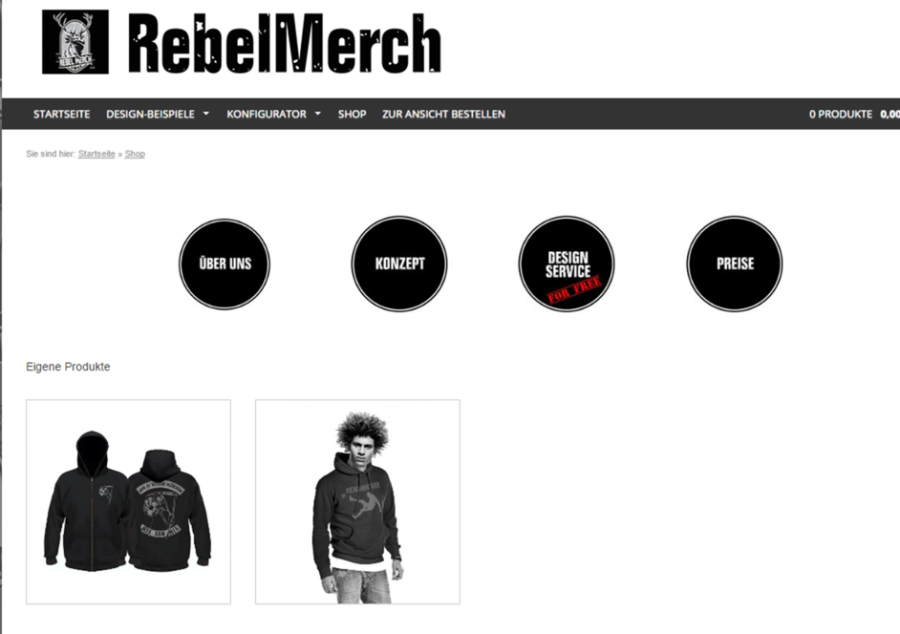Screen dimensions: 900x634
Task: Open the Preise circle button
Action: (x=735, y=264)
